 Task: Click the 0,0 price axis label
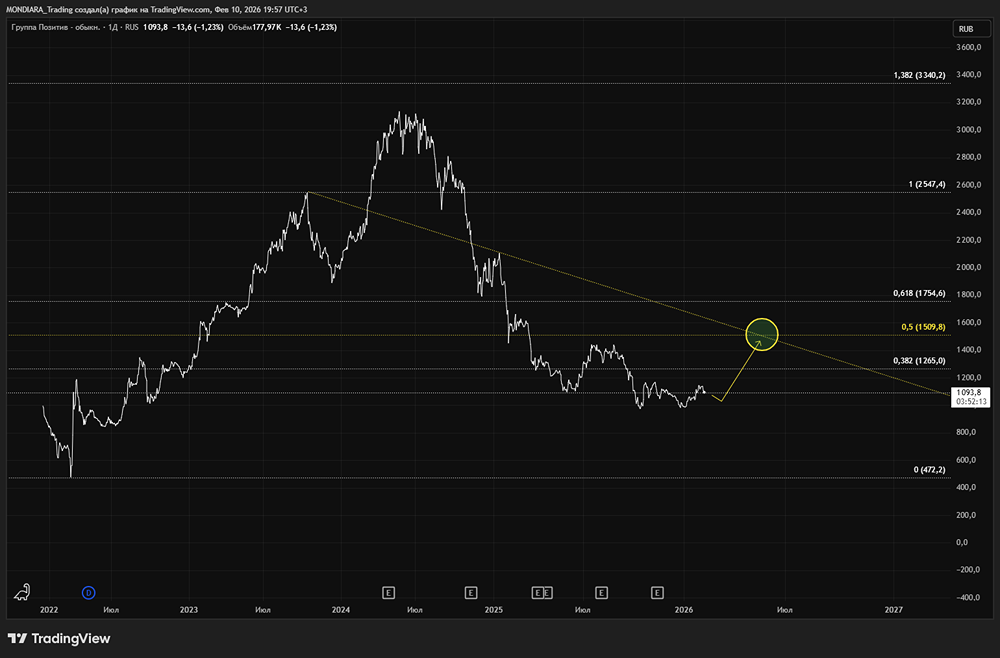click(x=962, y=542)
